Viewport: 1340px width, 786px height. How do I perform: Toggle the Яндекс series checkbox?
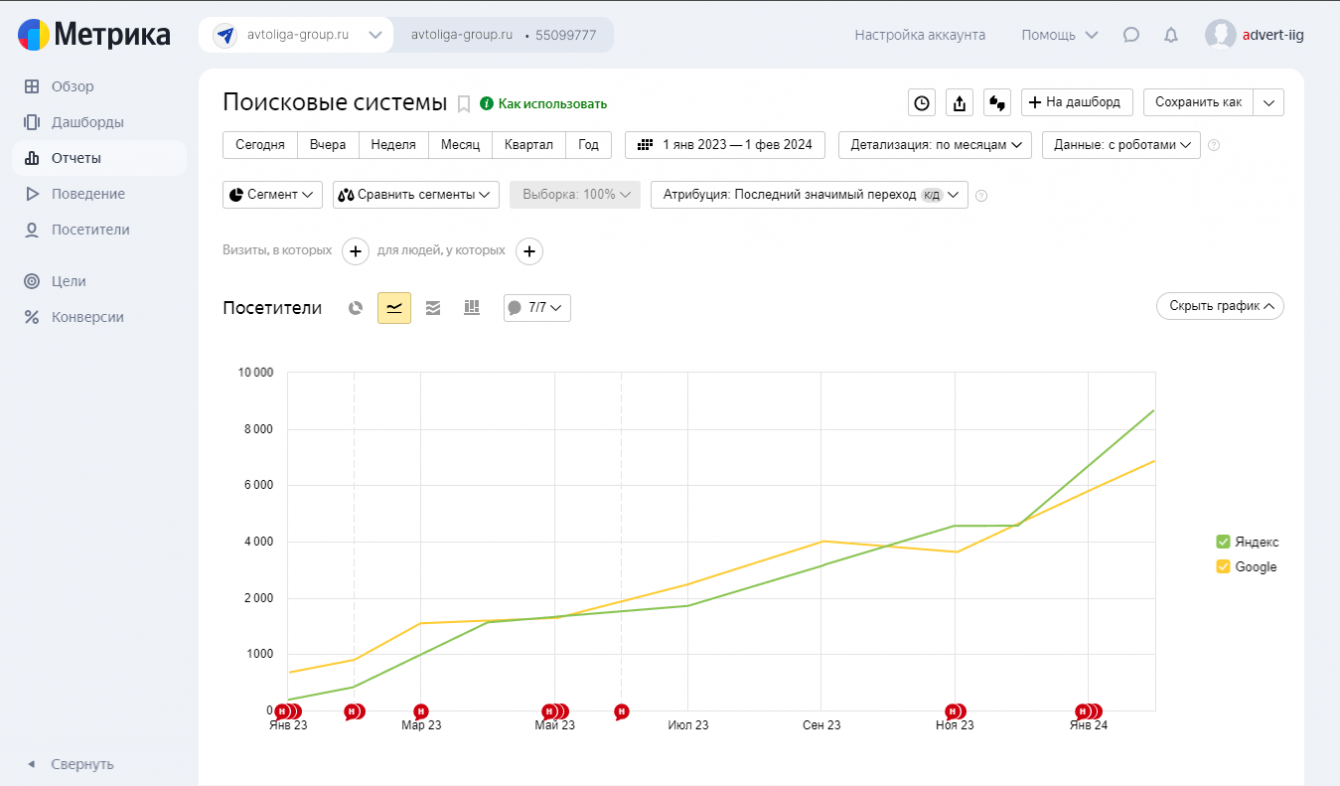1223,542
